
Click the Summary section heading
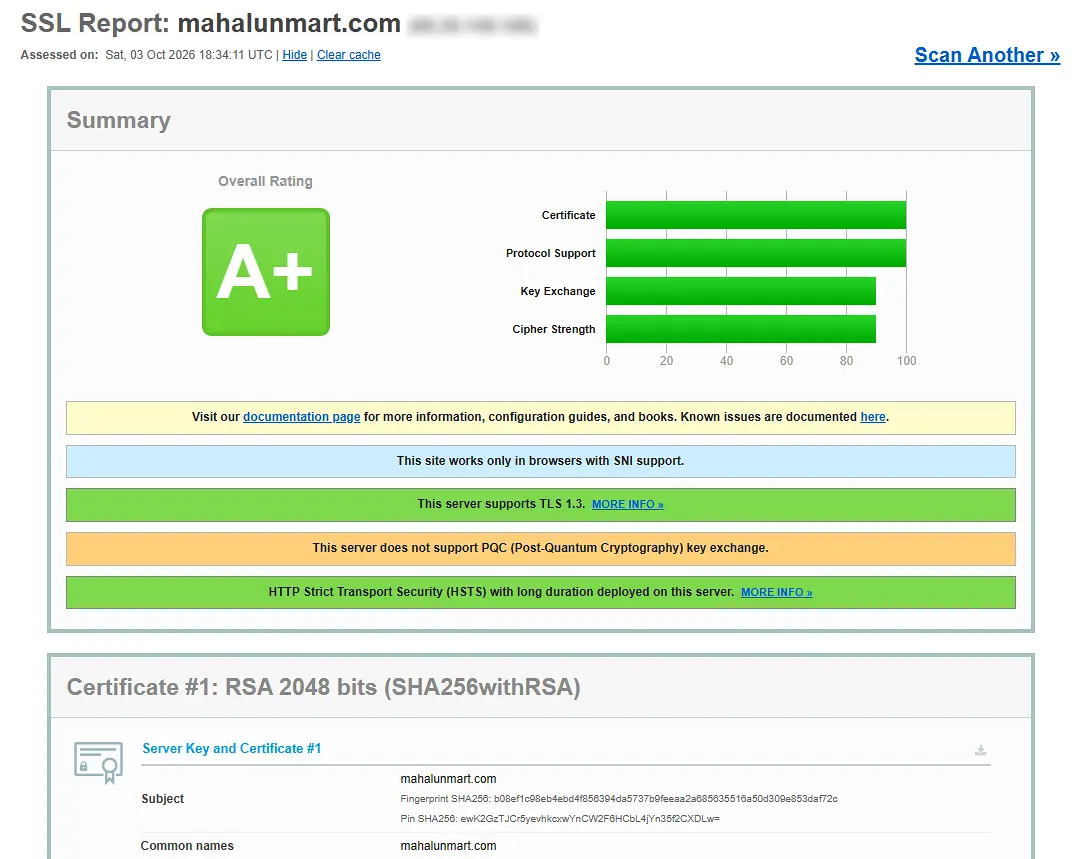[x=118, y=120]
